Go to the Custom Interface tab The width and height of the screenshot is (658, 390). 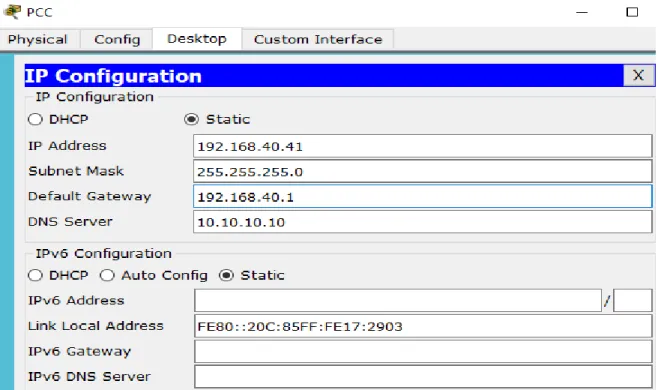pyautogui.click(x=318, y=39)
